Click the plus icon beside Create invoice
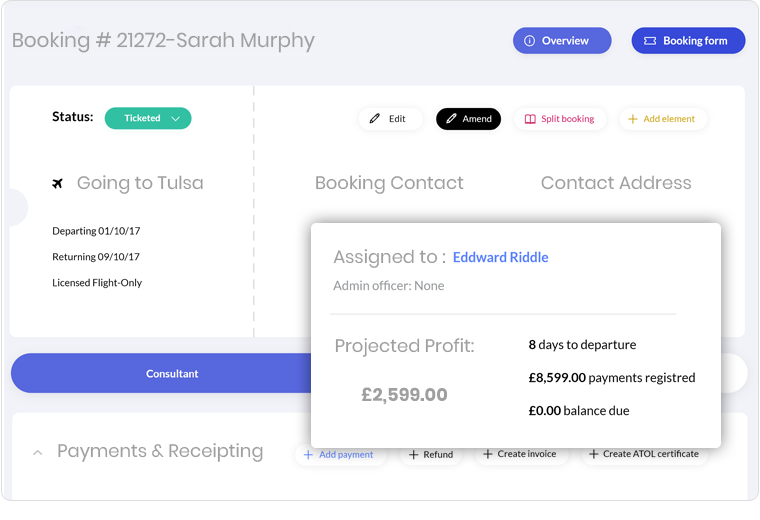 coord(488,454)
